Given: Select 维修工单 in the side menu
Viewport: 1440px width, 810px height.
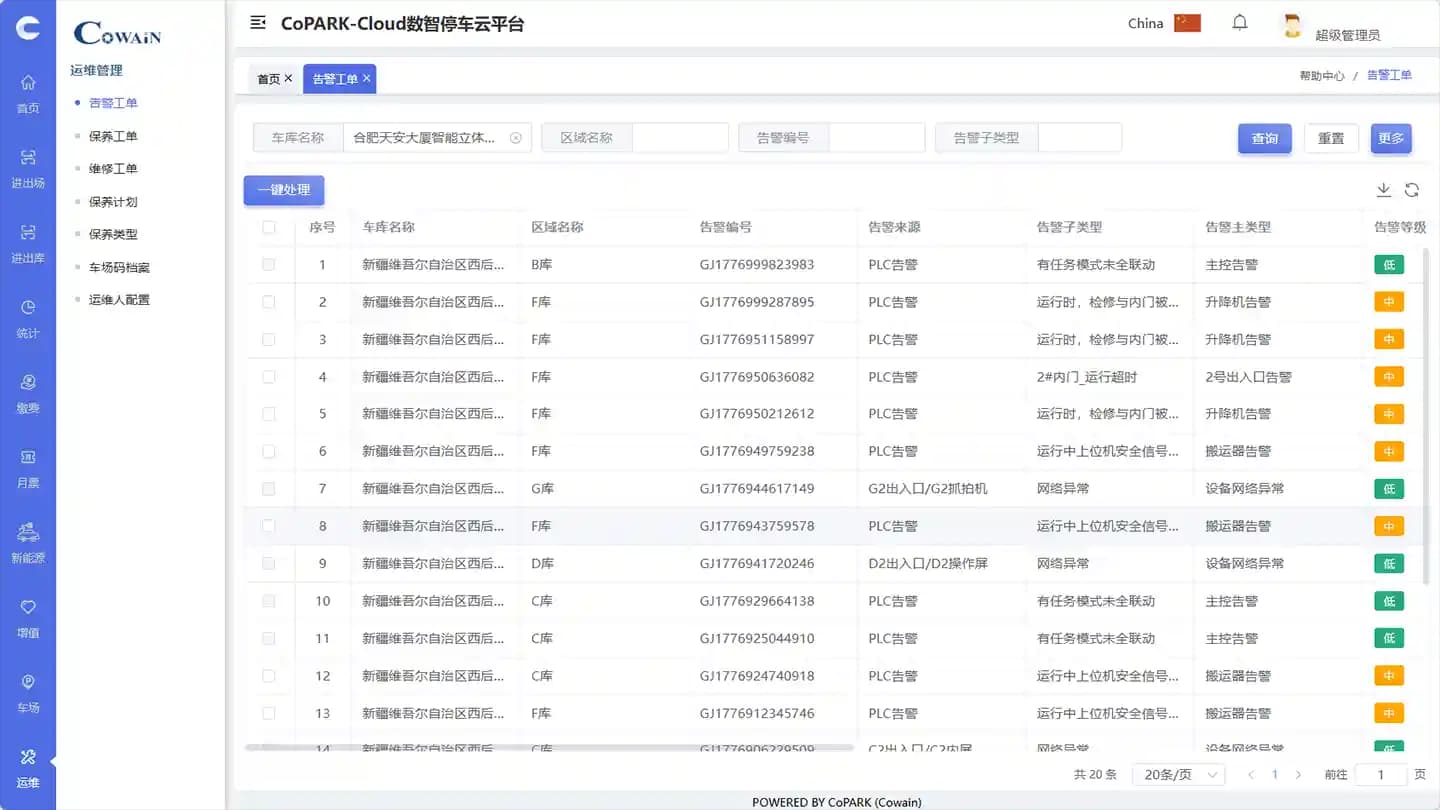Looking at the screenshot, I should pyautogui.click(x=113, y=169).
